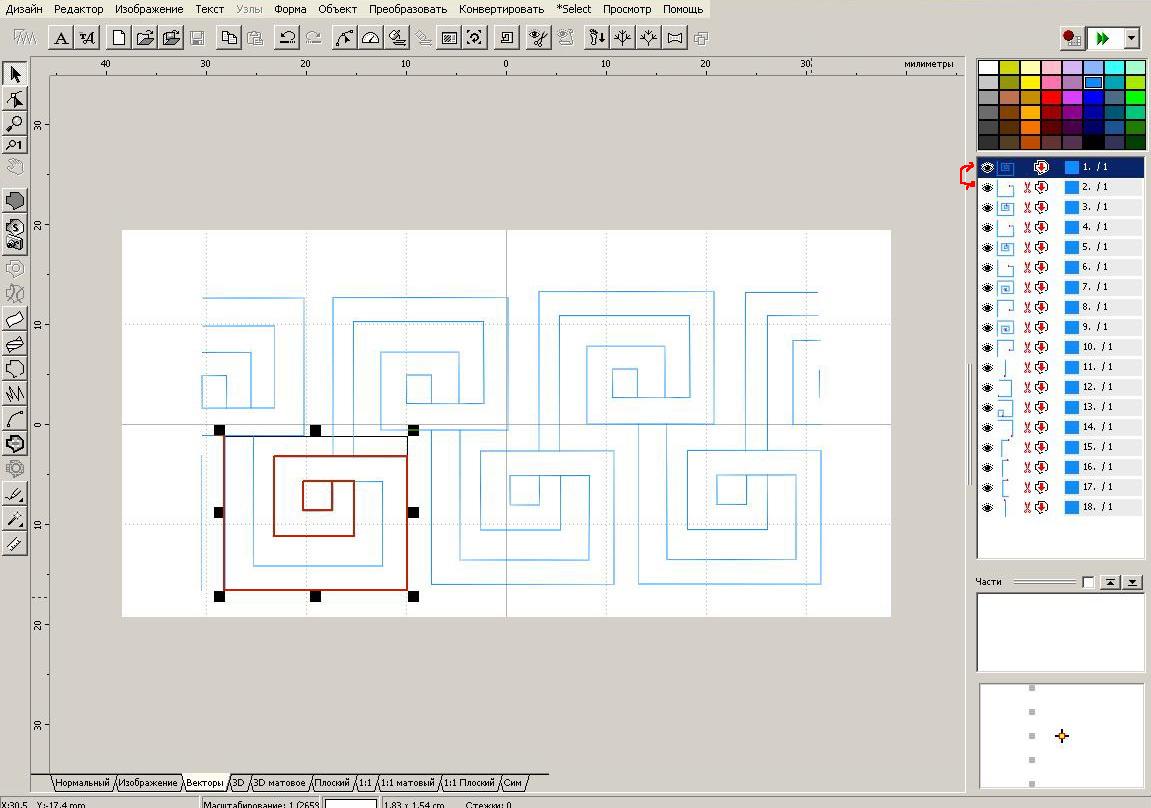Toggle visibility of object 10
Screen dimensions: 1151x808
click(987, 348)
